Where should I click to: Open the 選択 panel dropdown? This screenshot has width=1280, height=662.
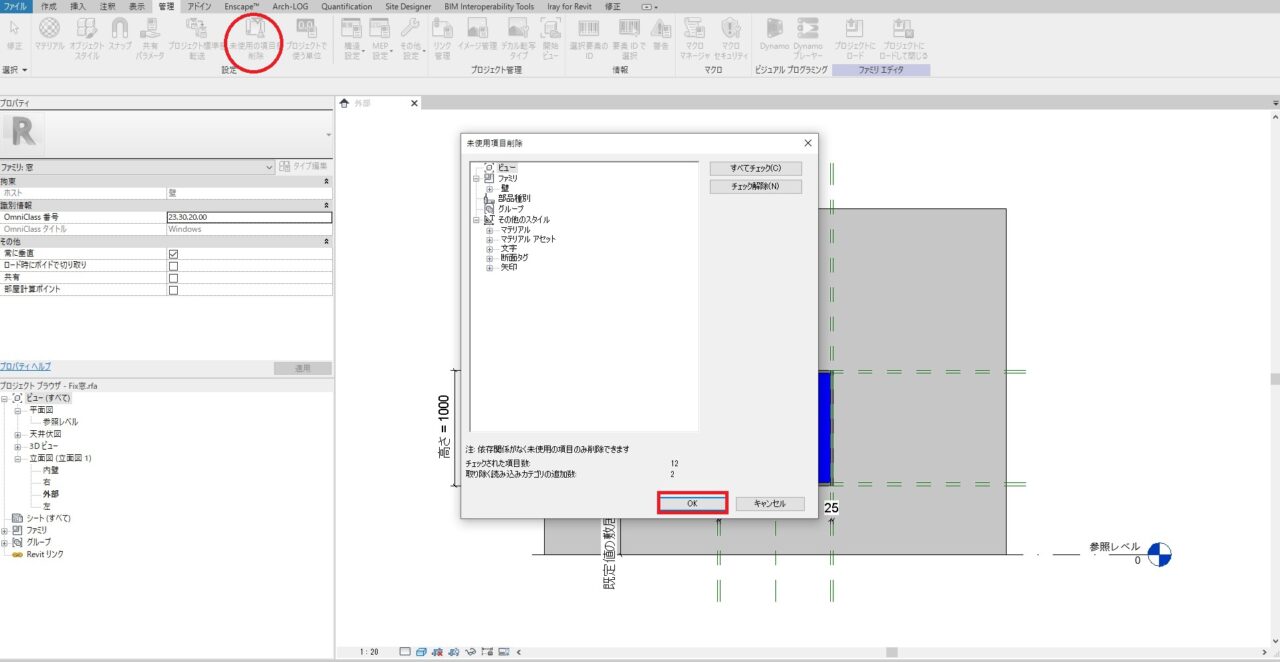coord(15,70)
